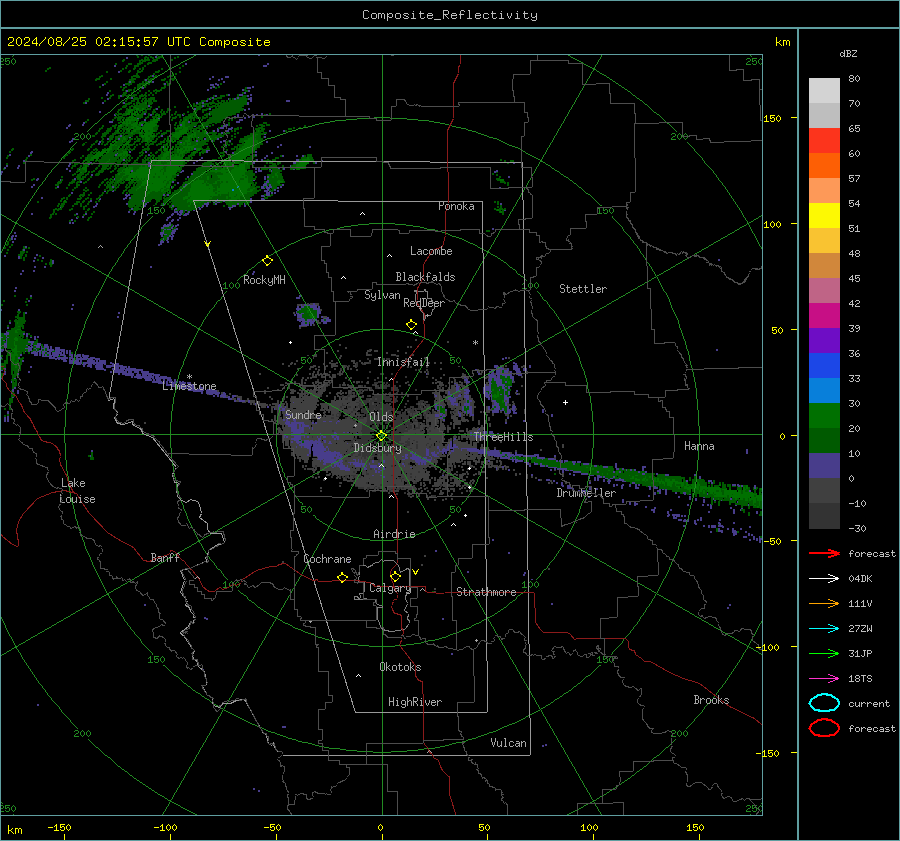Click the yellow diamond marker above Calgary

395,576
